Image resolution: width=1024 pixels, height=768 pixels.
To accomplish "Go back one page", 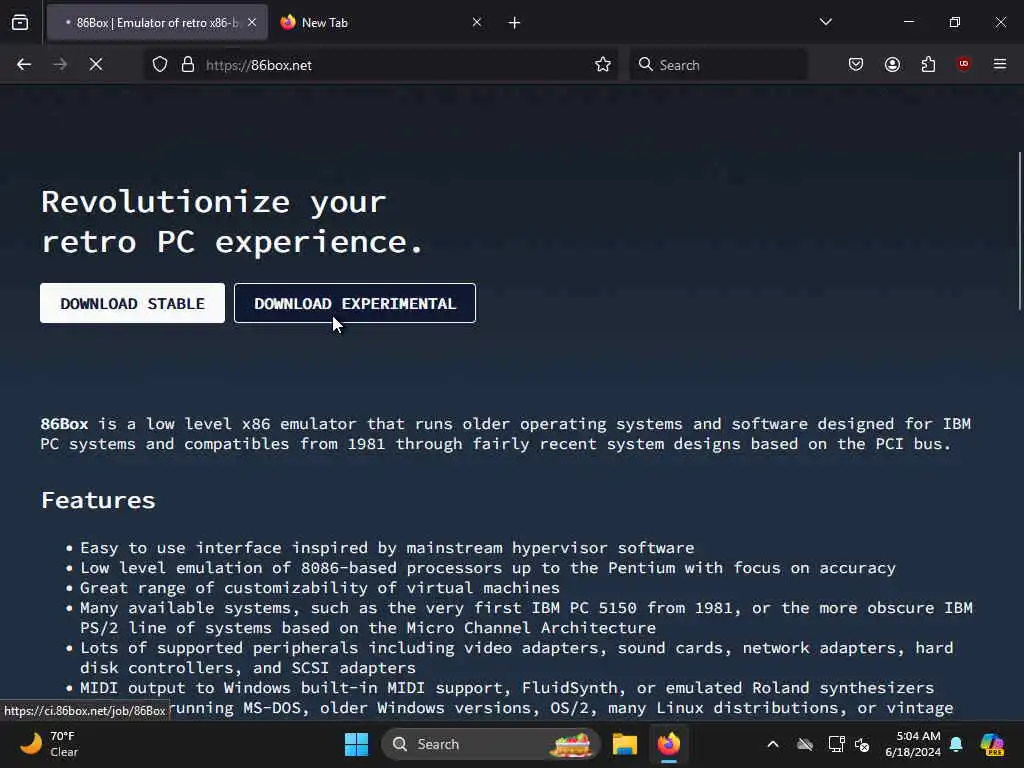I will 24,65.
